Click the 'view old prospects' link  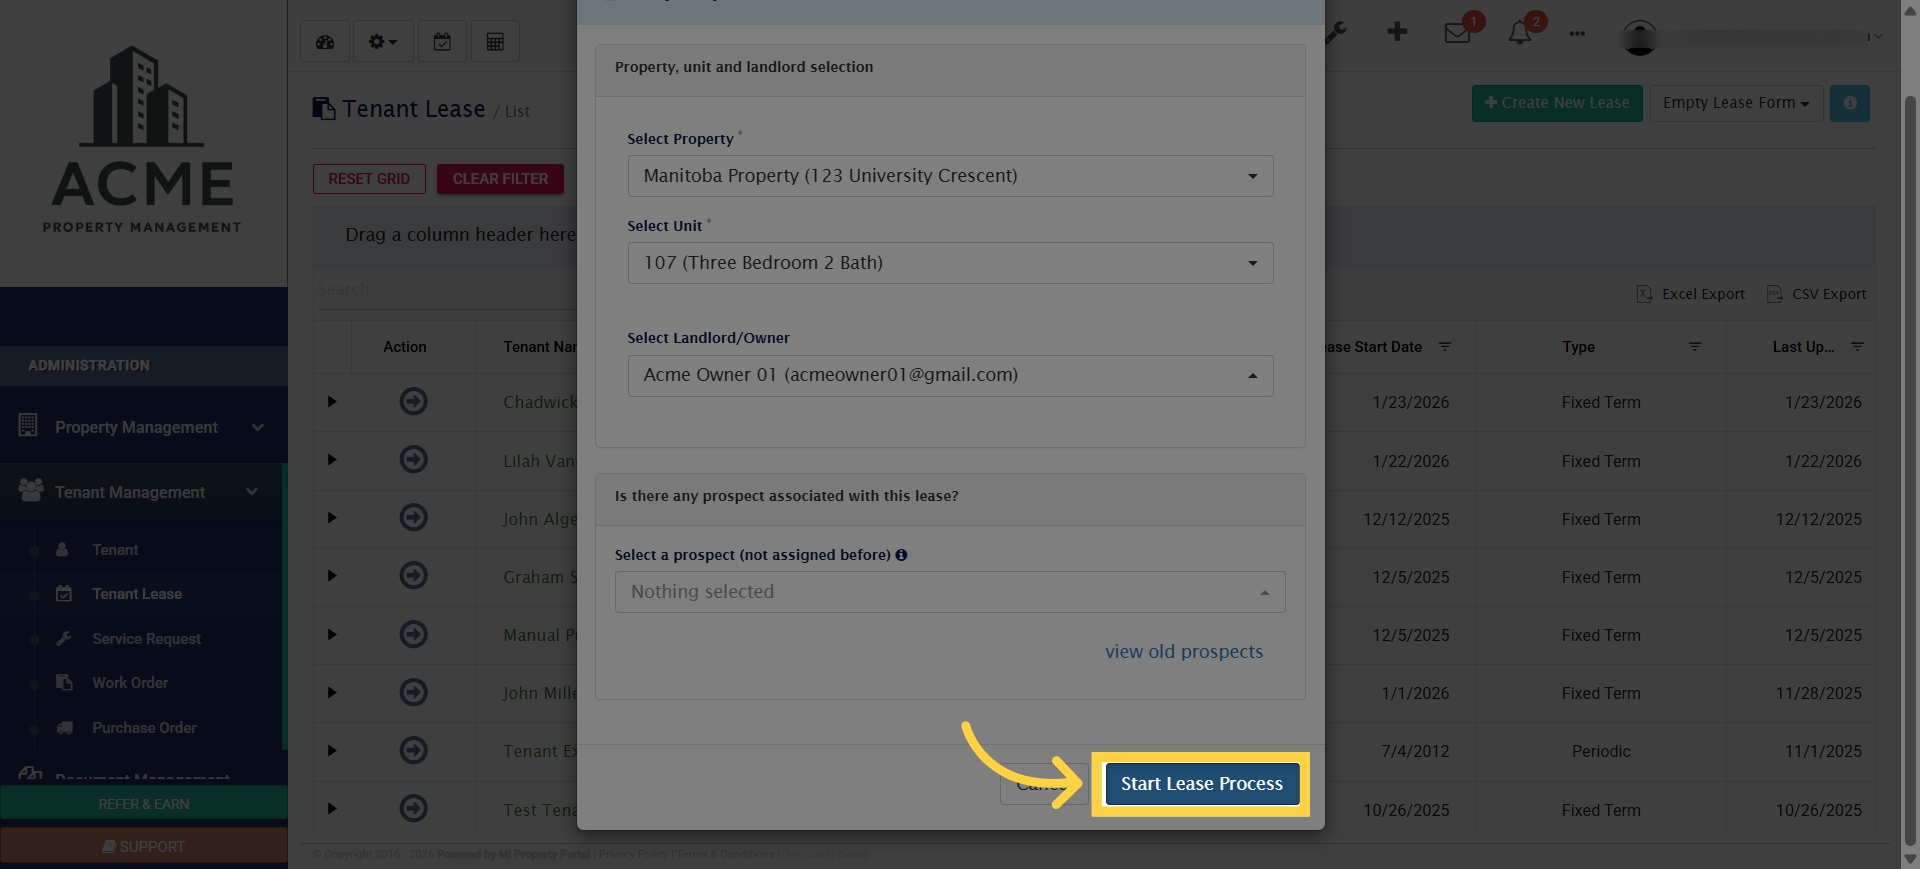(1184, 651)
